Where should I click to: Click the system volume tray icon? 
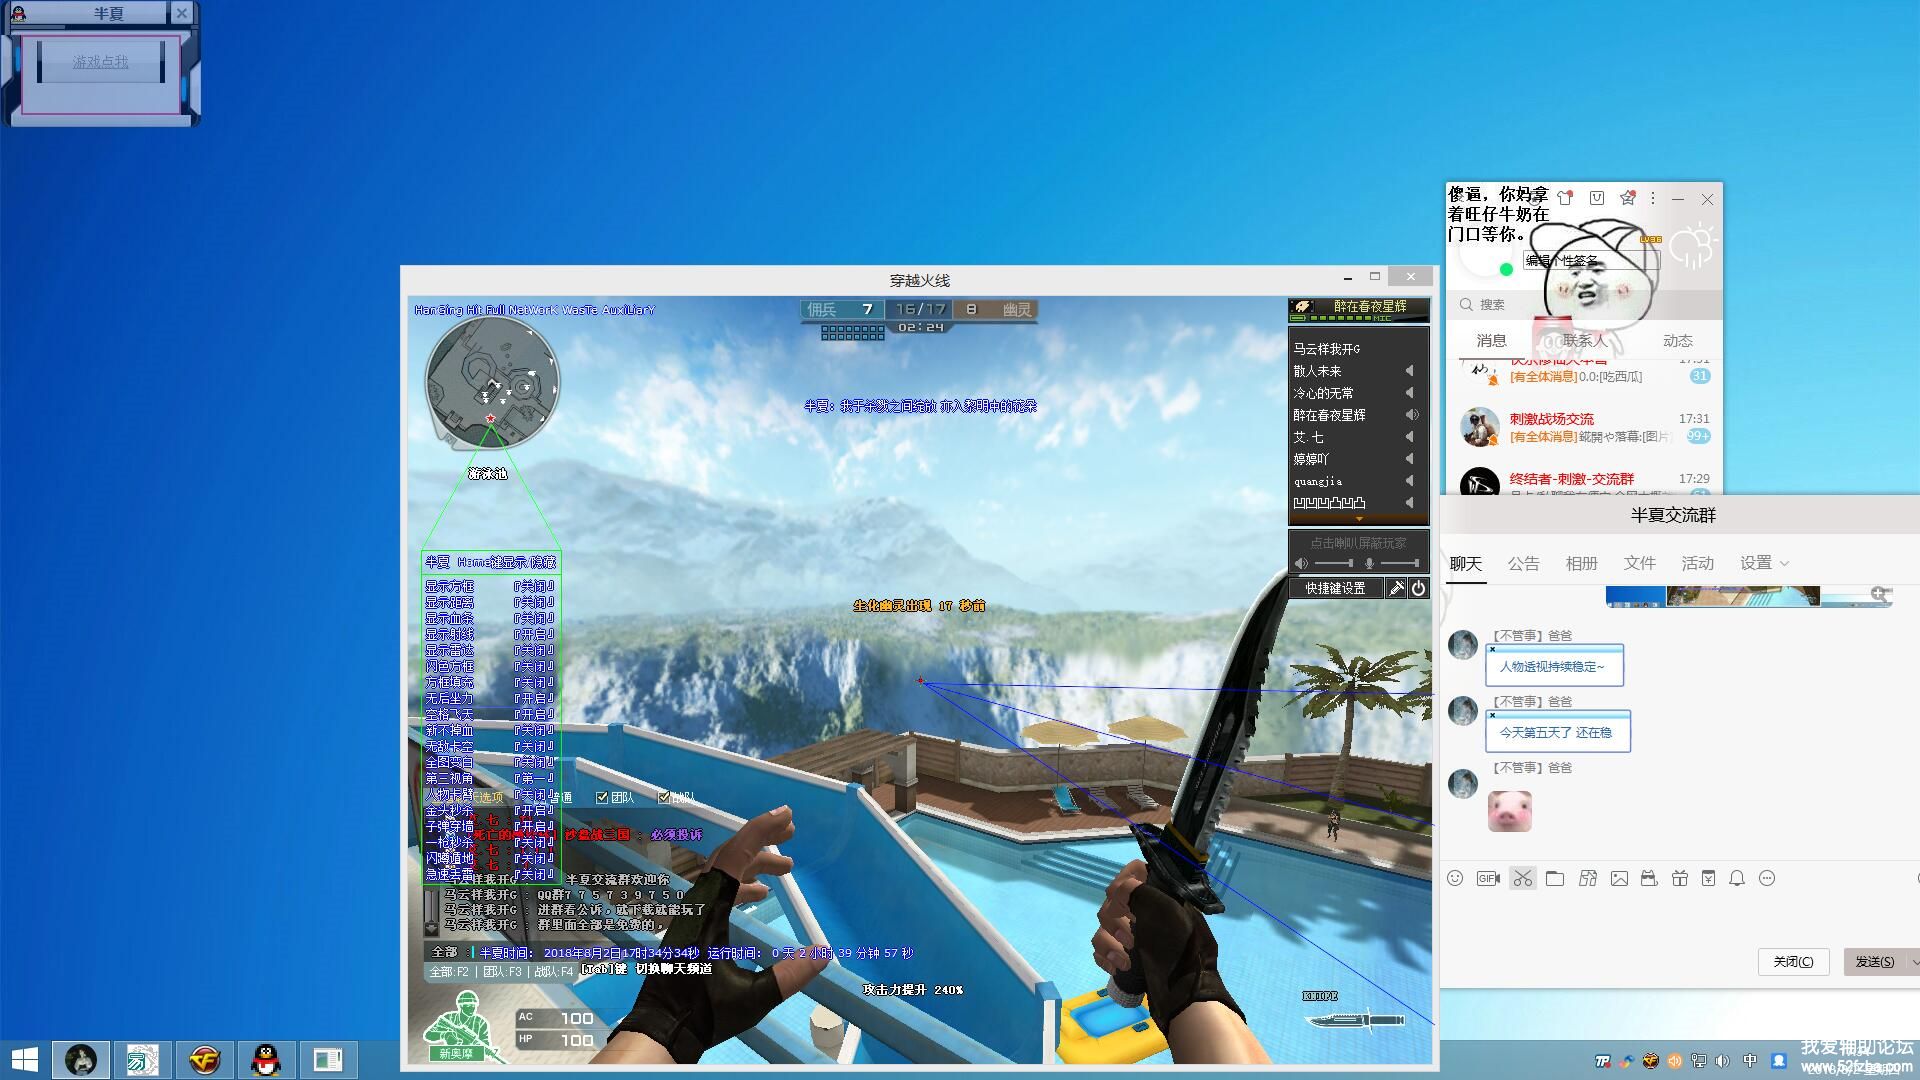(x=1722, y=1061)
